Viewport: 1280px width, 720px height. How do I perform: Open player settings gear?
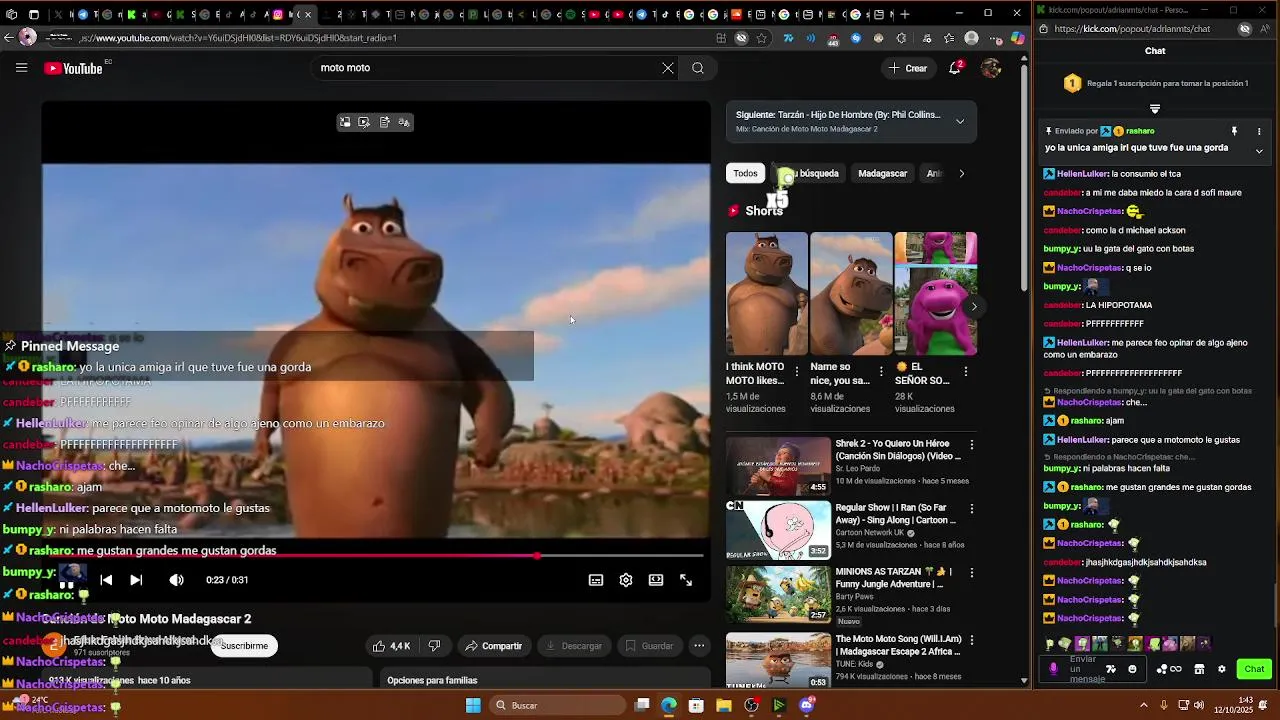(626, 580)
